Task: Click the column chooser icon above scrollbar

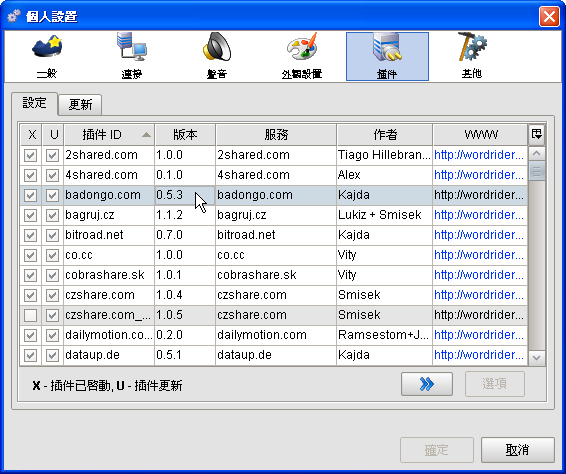Action: click(537, 134)
